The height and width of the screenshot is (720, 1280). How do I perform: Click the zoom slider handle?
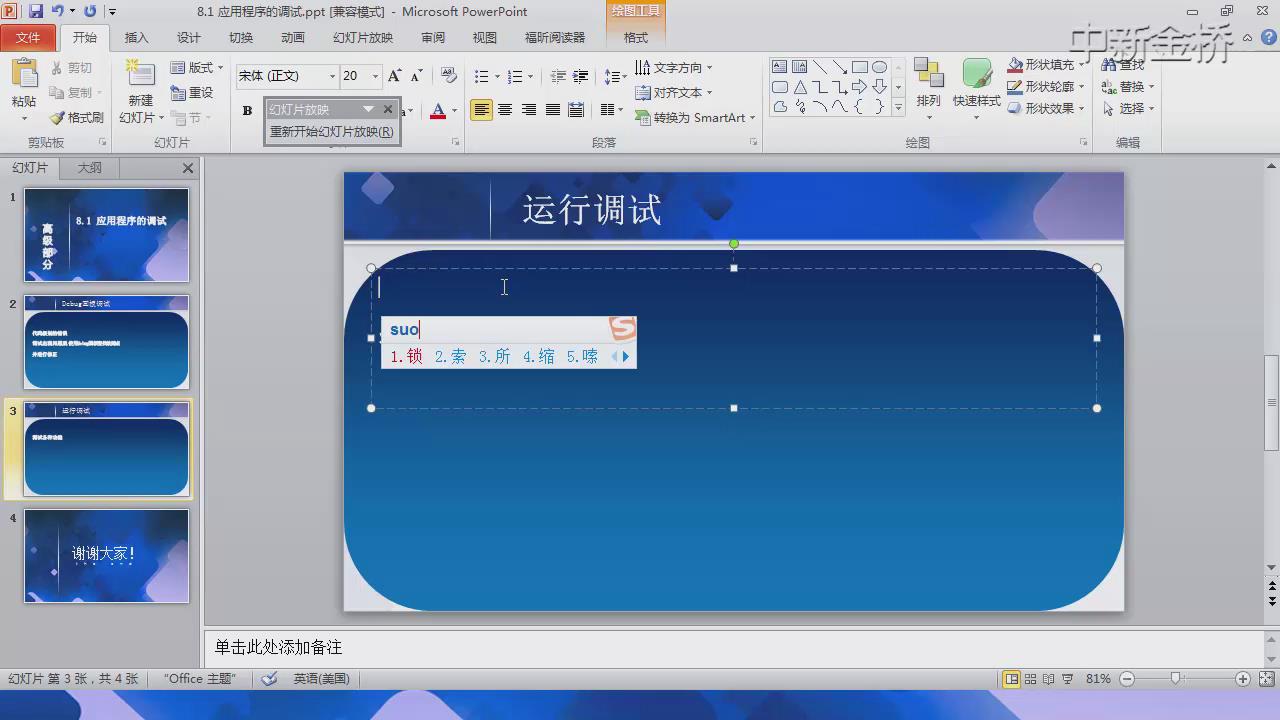[1176, 679]
